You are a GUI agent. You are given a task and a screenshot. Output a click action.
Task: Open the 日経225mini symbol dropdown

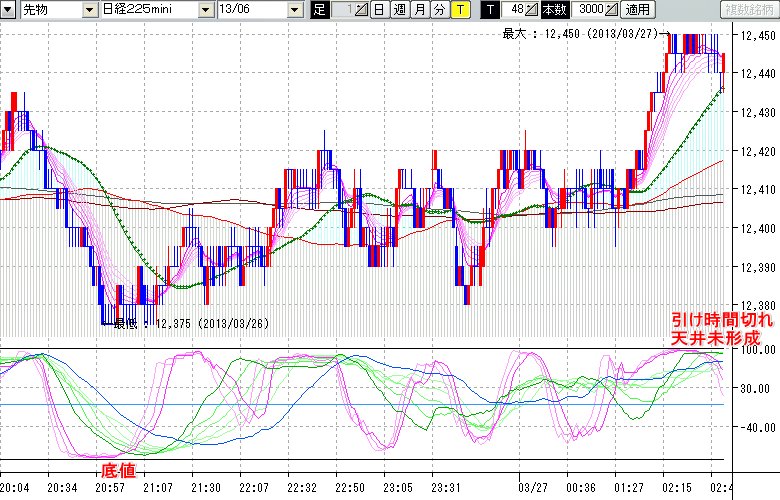[205, 9]
